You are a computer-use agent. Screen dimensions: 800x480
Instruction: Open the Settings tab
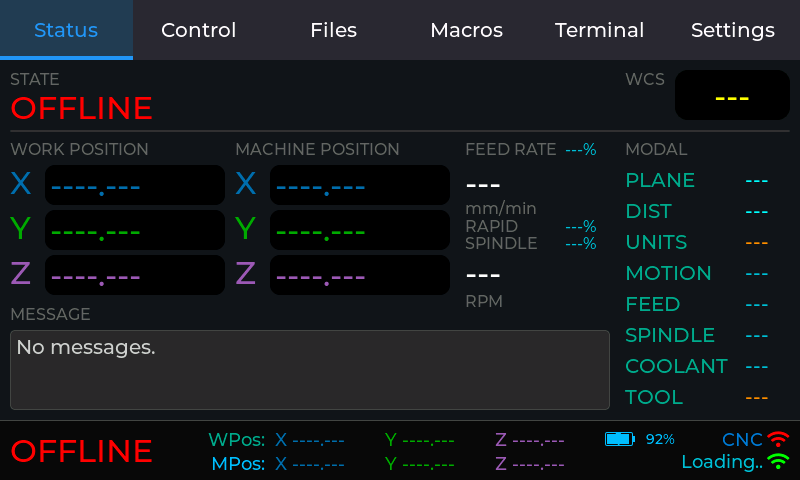tap(733, 30)
